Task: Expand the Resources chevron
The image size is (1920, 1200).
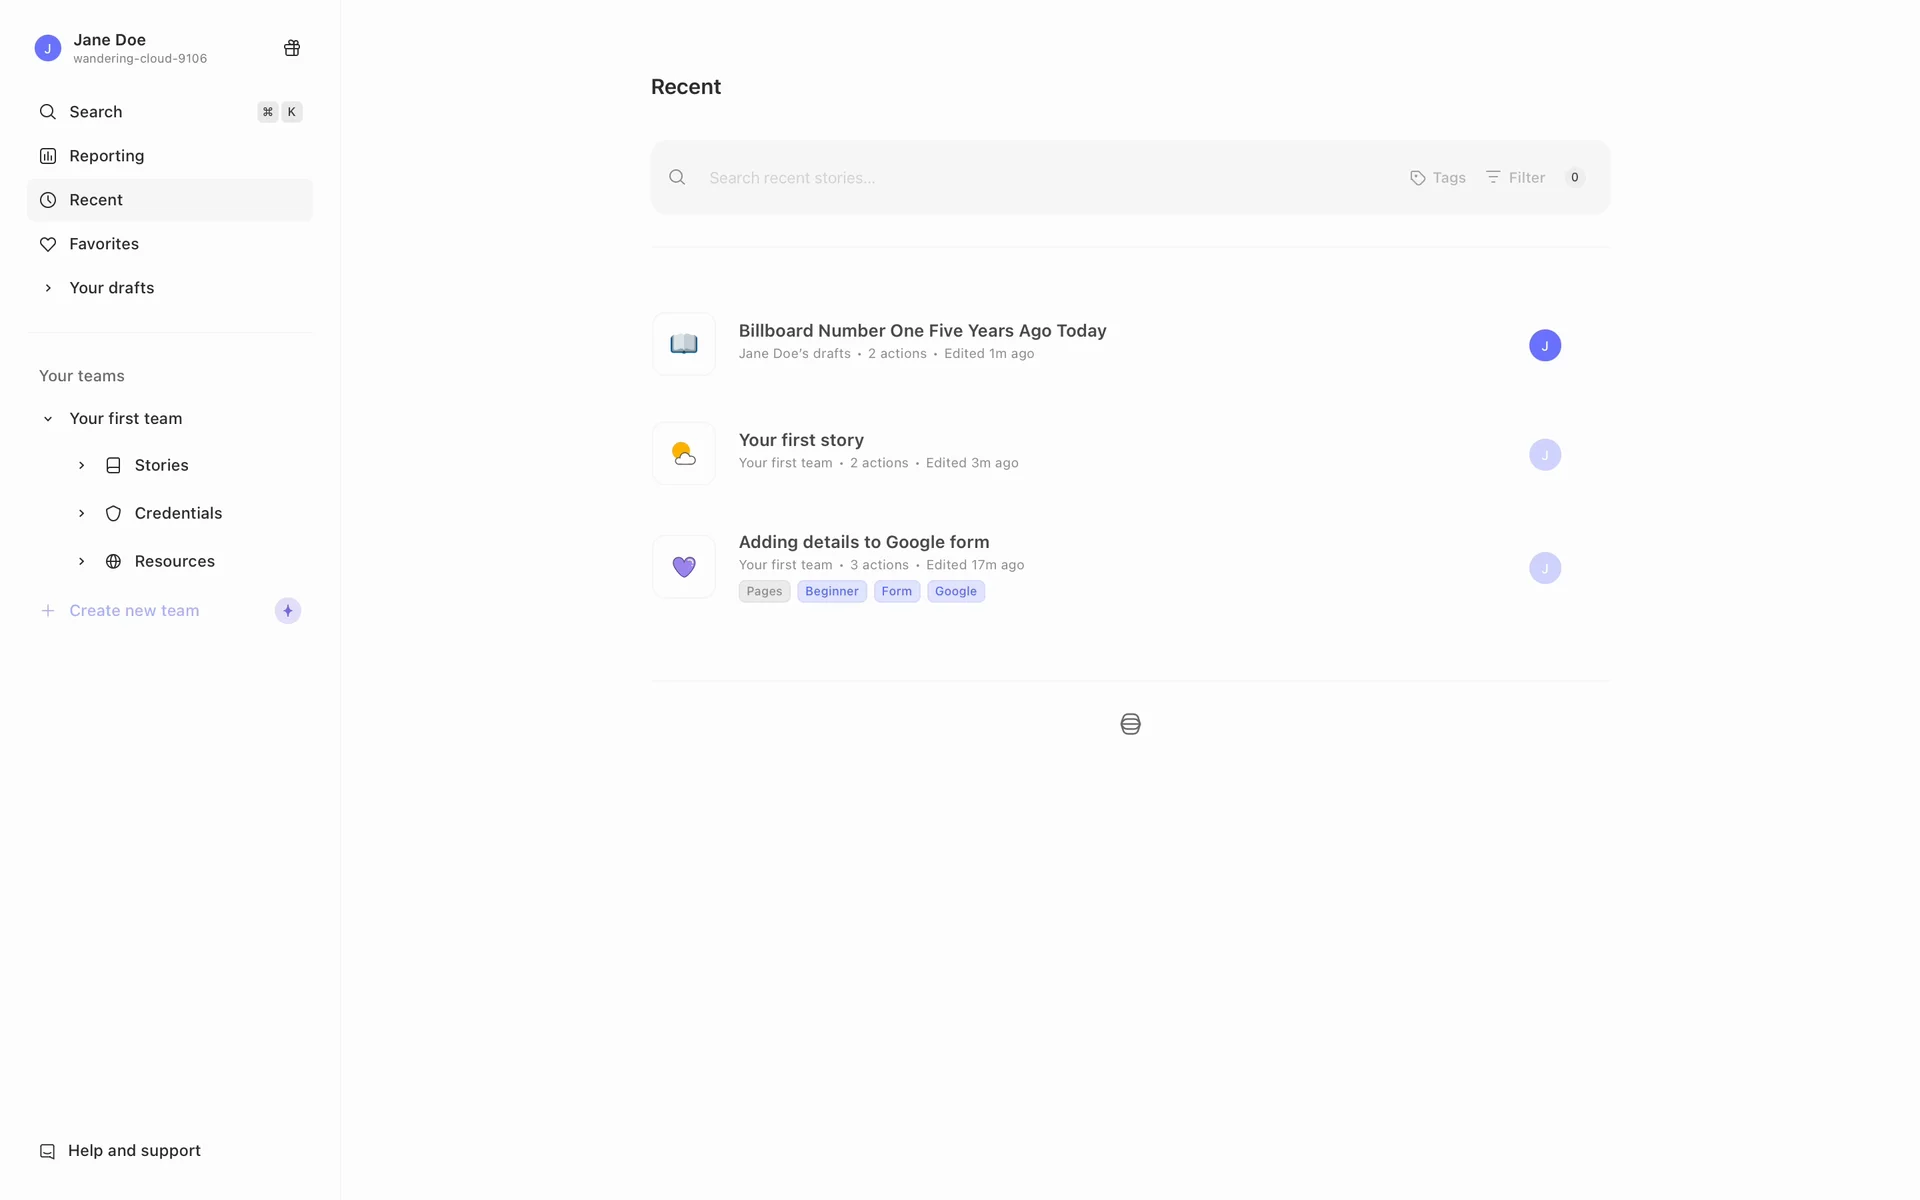Action: click(82, 561)
